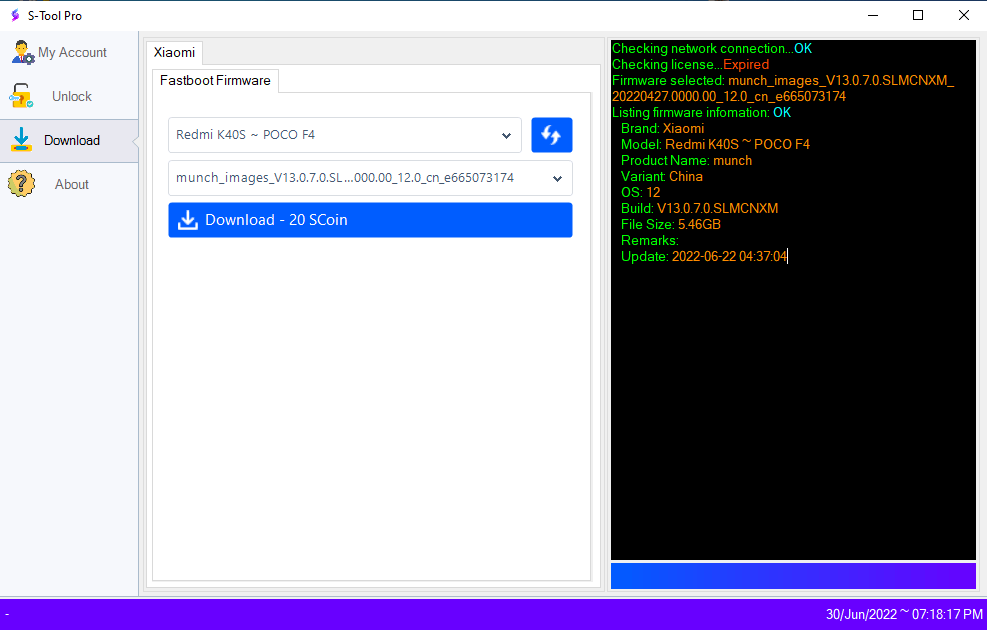987x630 pixels.
Task: Click download tray icon on SCoin button
Action: pyautogui.click(x=188, y=220)
